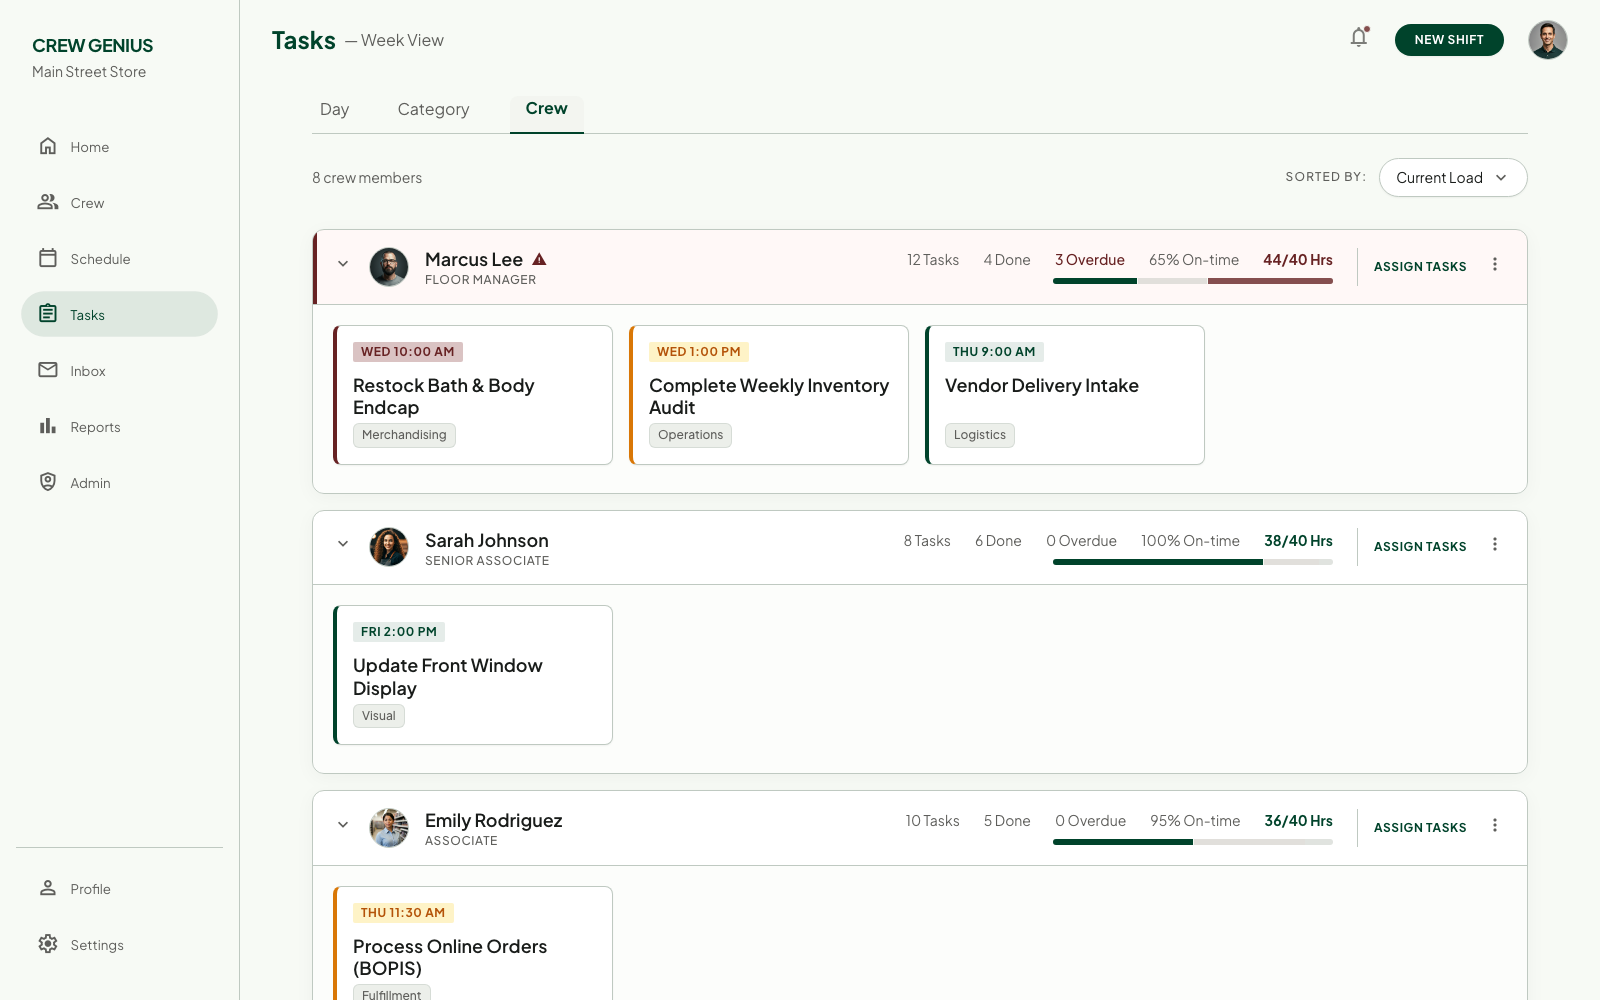
Task: Open the Home sidebar icon
Action: [x=48, y=146]
